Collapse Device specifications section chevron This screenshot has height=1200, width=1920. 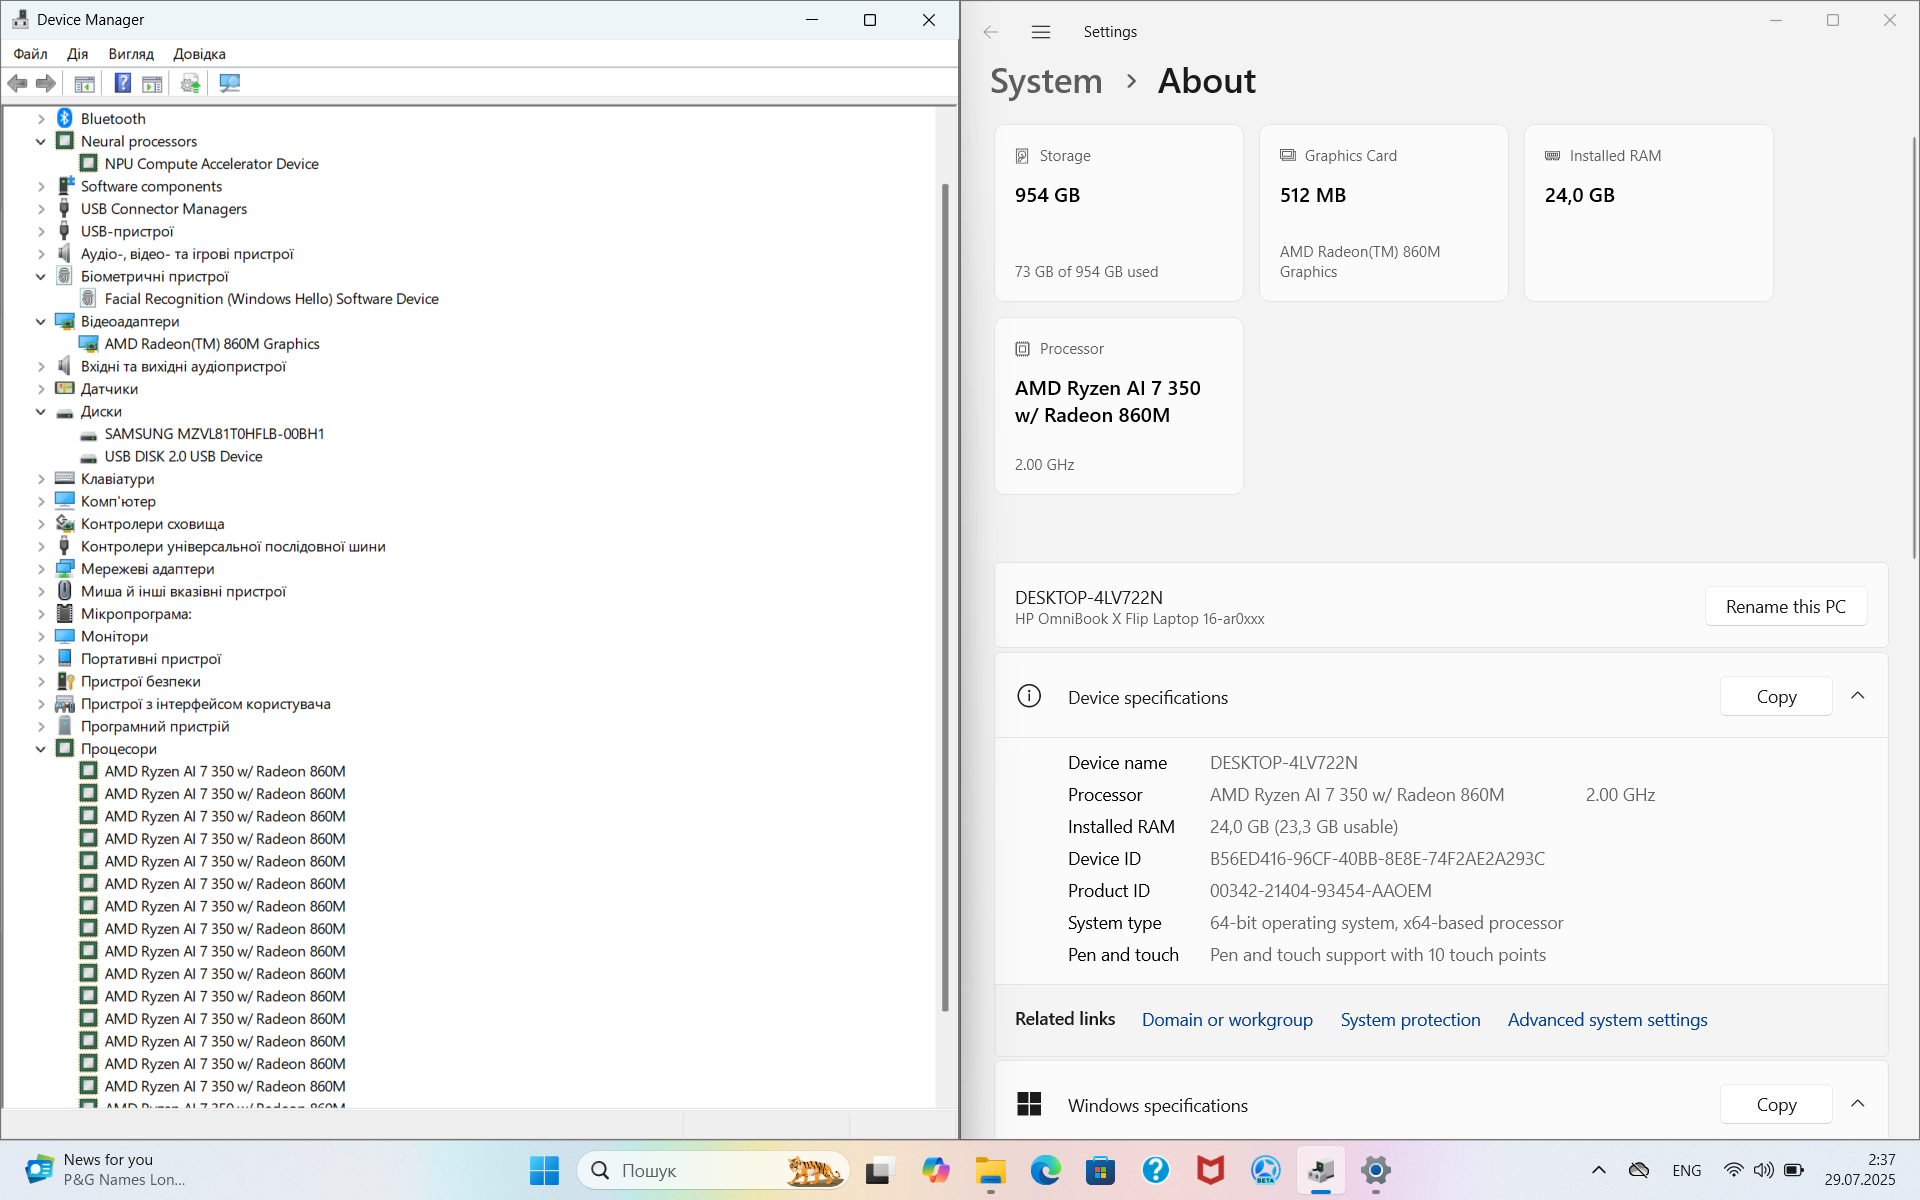click(x=1858, y=696)
